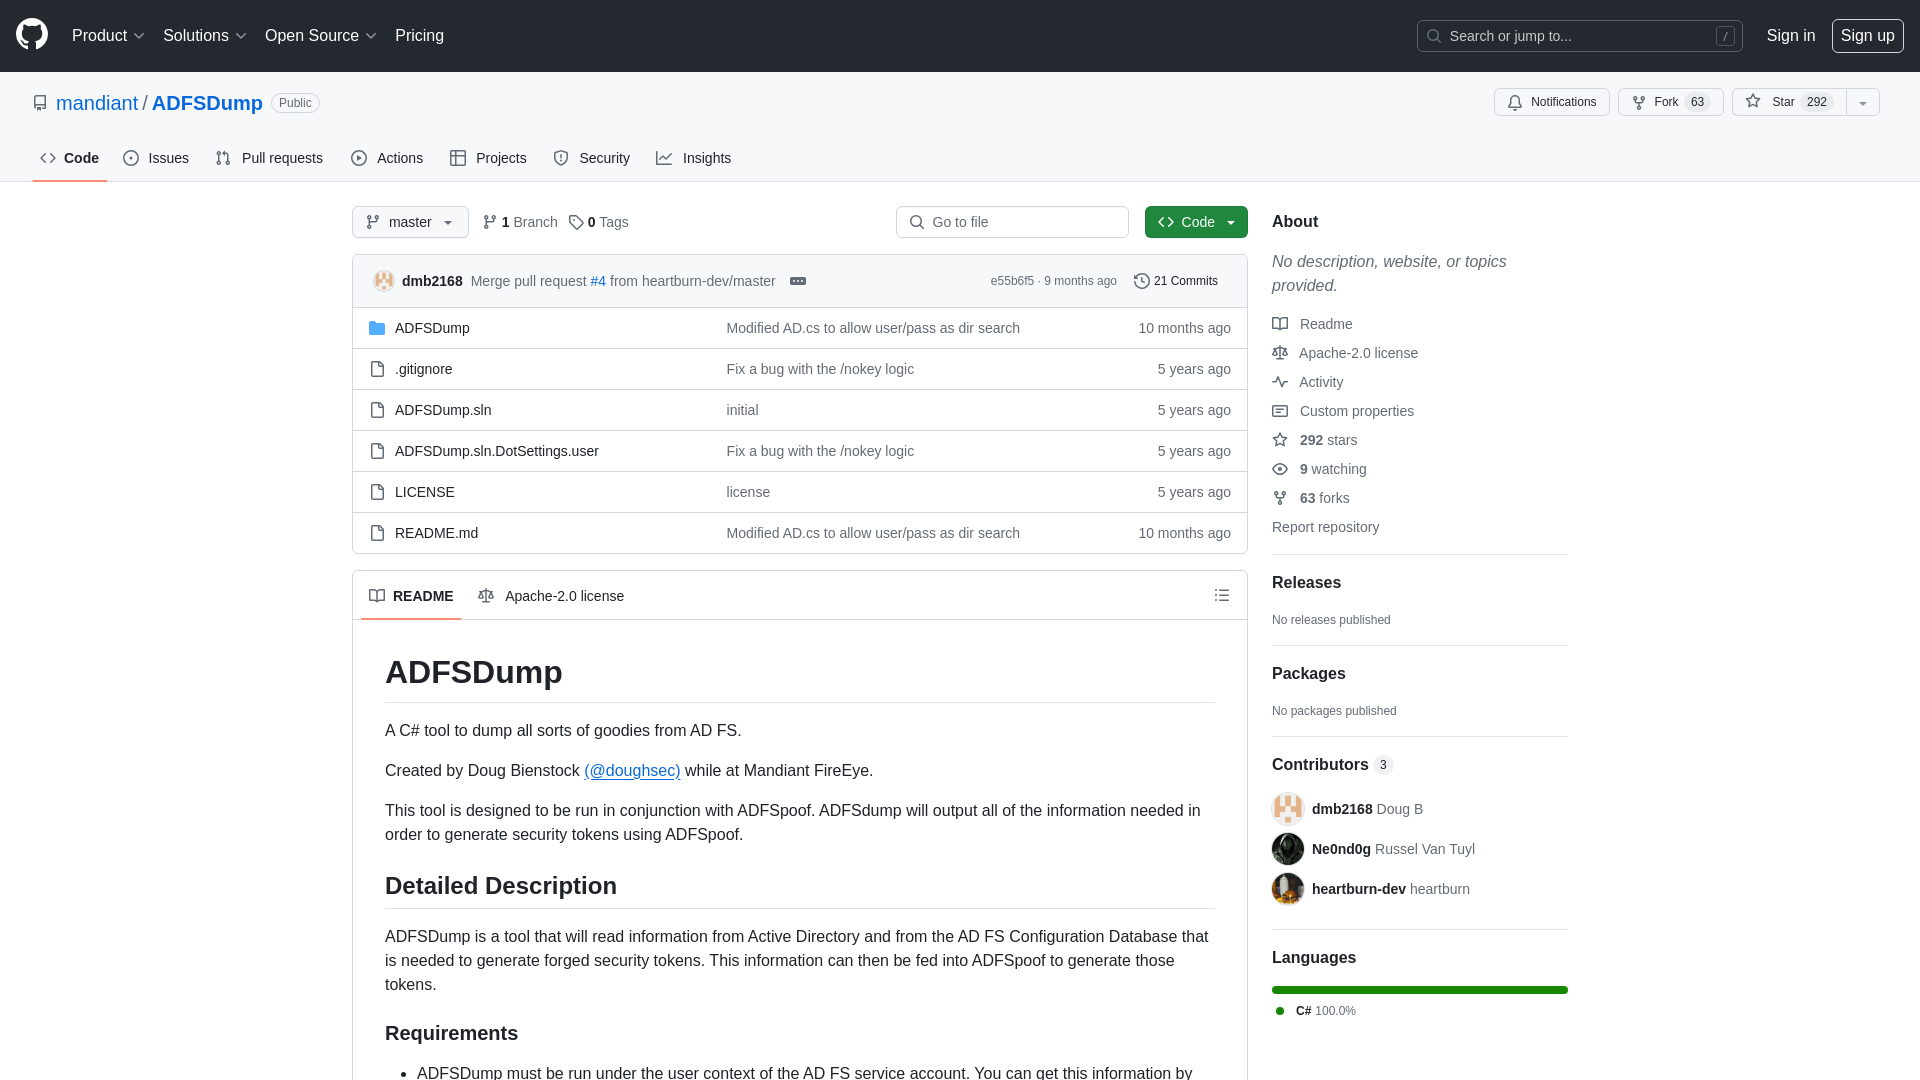Open the Notifications button

[1552, 102]
